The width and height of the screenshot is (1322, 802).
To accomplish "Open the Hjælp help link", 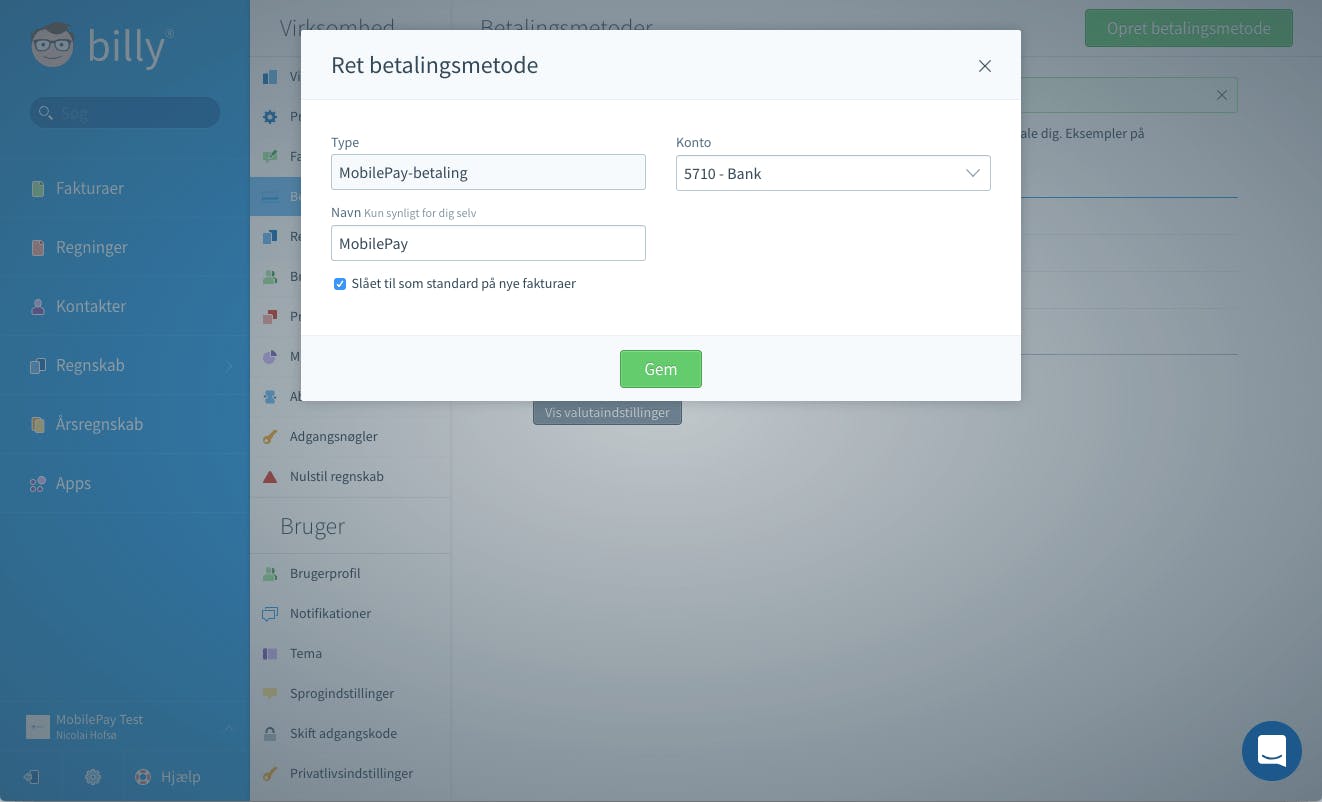I will pos(181,776).
